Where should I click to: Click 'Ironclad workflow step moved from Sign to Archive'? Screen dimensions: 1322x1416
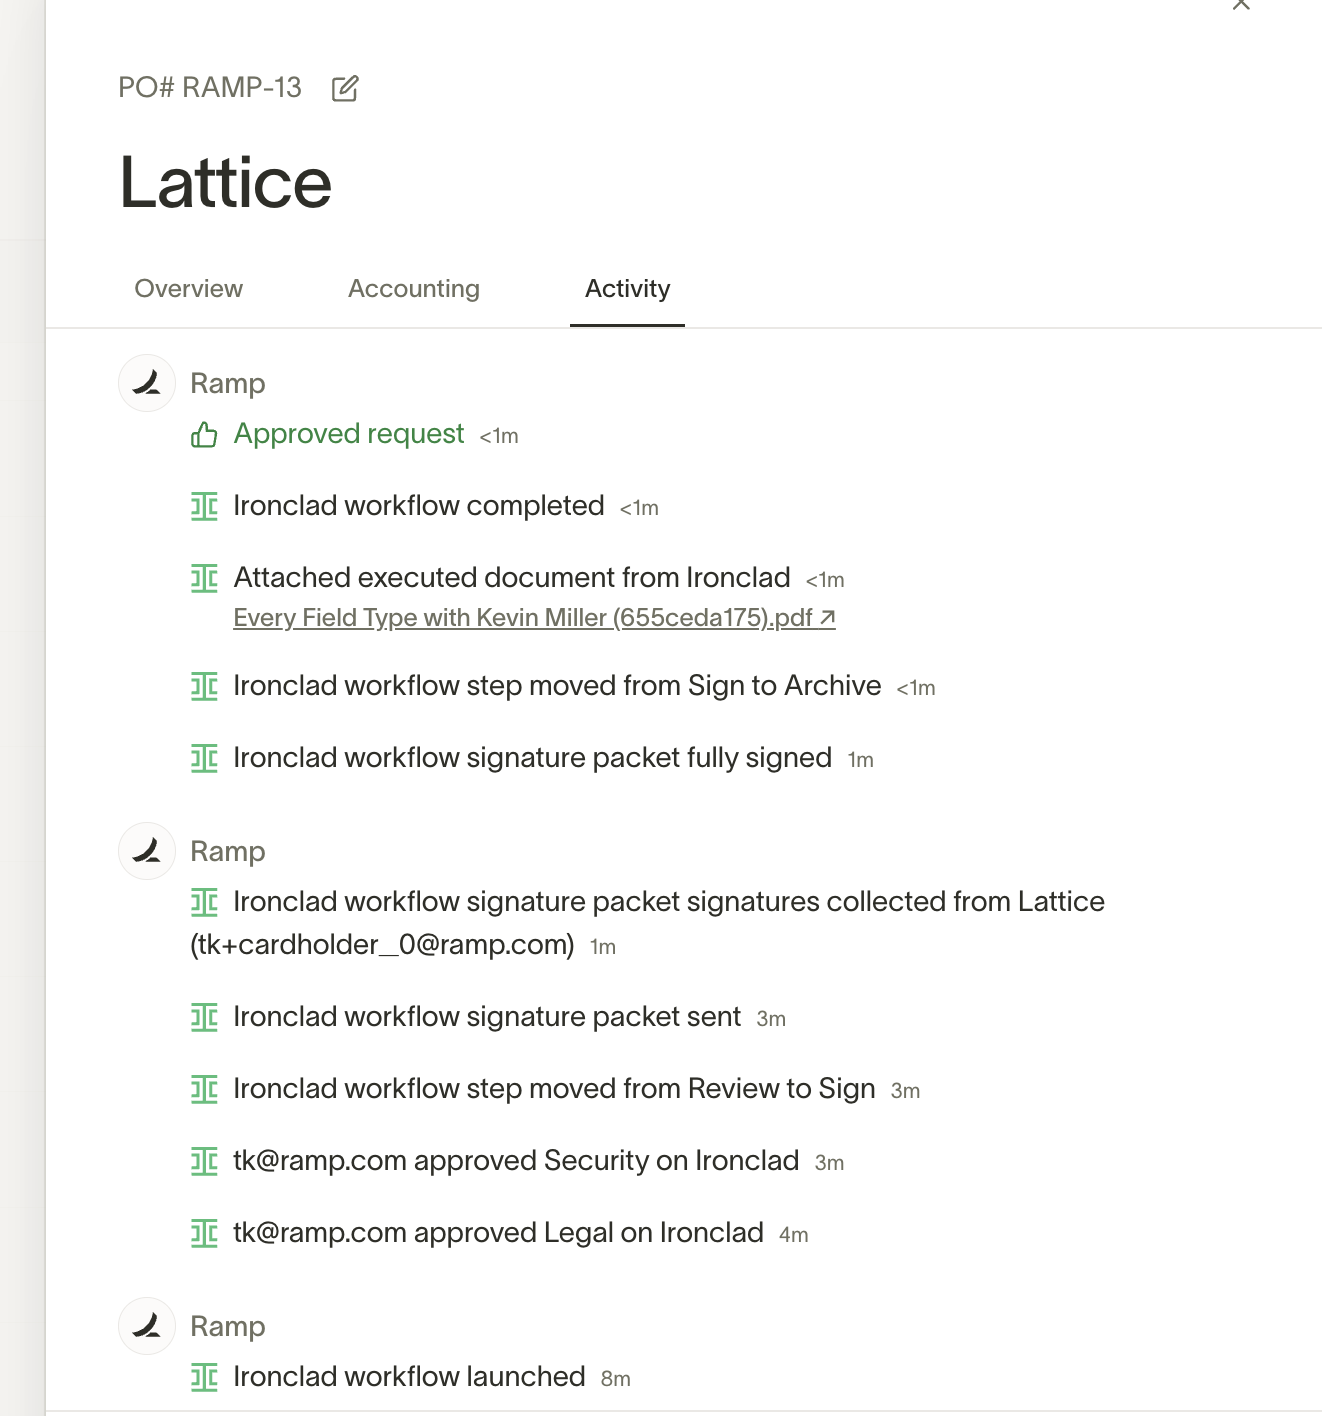pyautogui.click(x=557, y=686)
